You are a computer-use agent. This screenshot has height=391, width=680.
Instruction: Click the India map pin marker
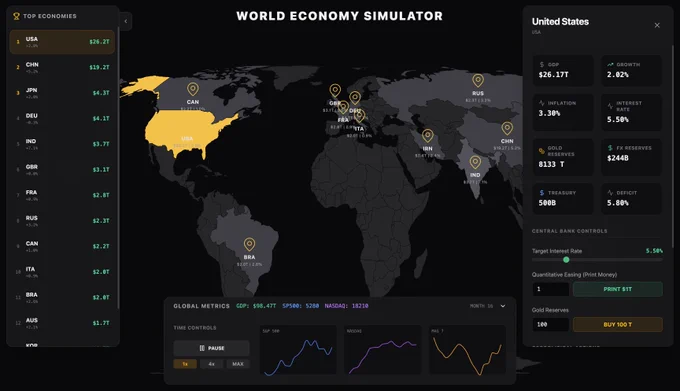click(475, 162)
